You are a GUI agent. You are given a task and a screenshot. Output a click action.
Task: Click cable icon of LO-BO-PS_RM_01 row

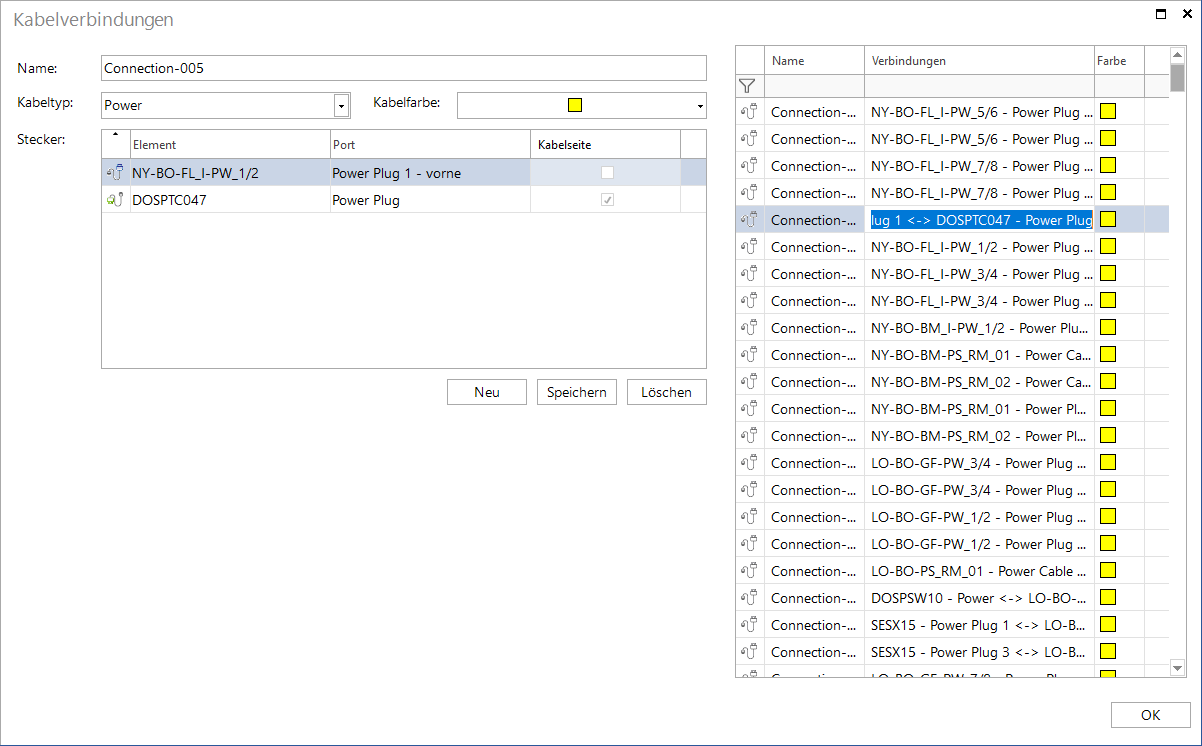click(749, 571)
